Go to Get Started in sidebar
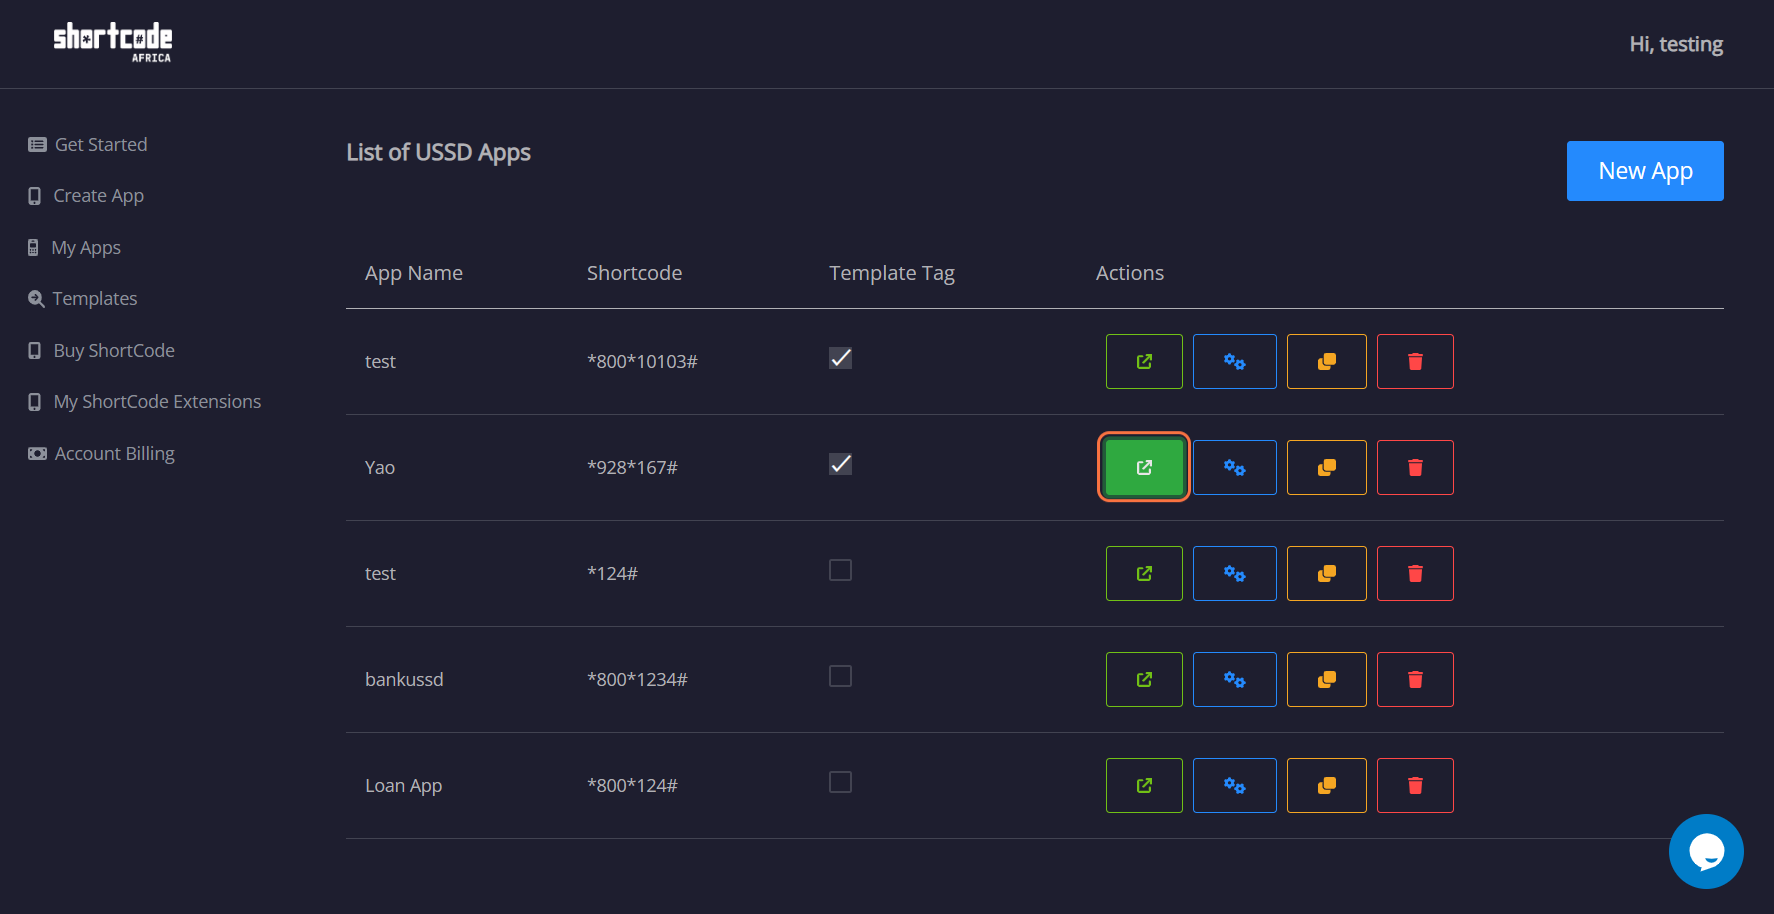 pos(88,144)
